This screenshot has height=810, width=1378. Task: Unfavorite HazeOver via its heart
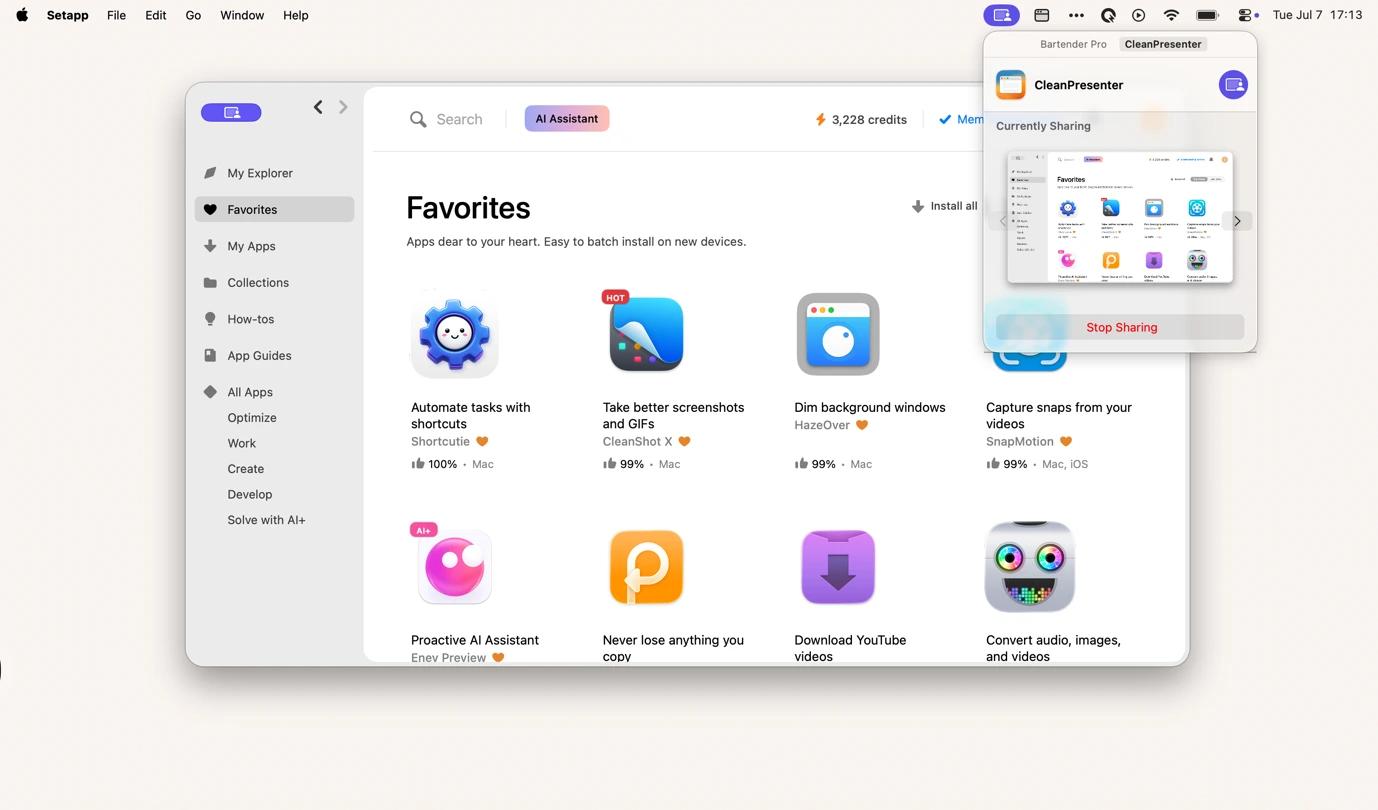point(862,425)
